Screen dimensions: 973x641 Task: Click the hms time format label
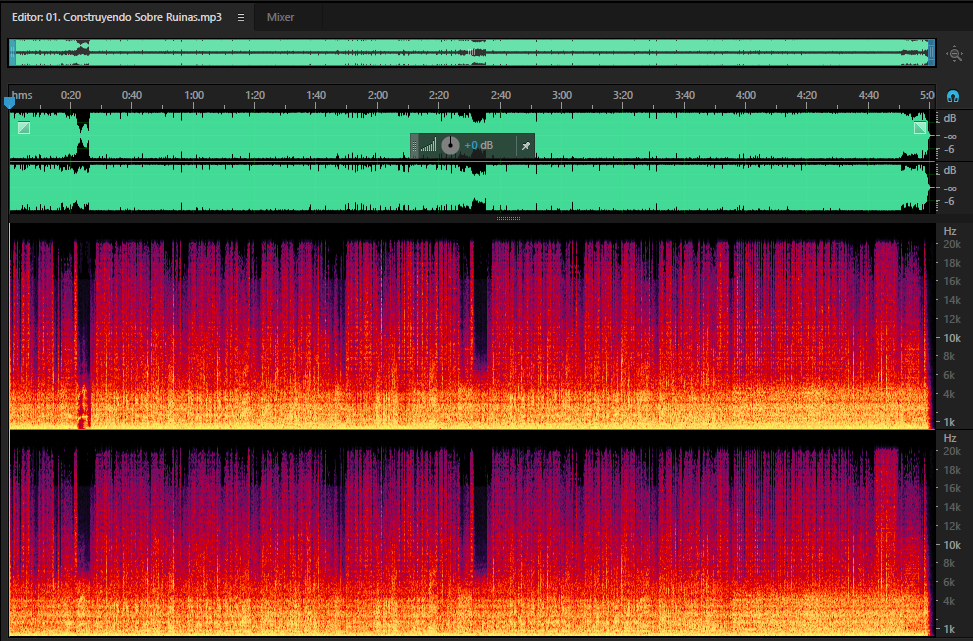22,95
